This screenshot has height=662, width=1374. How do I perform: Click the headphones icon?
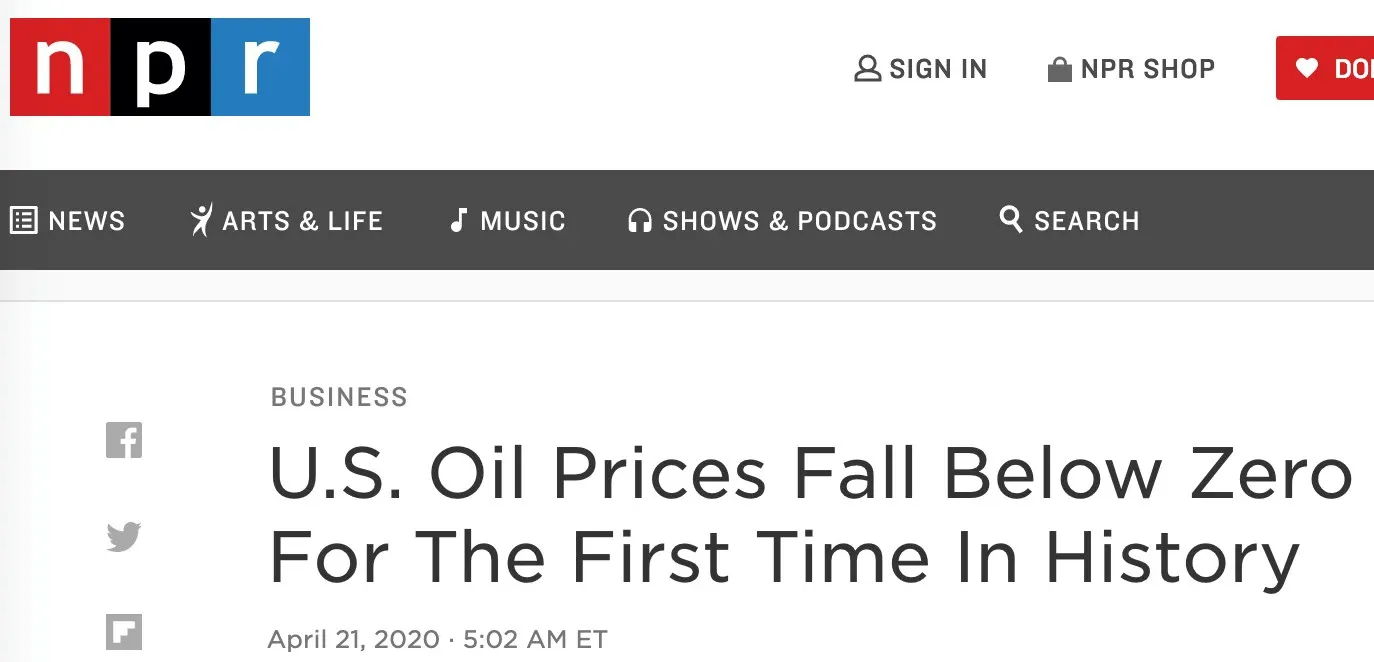coord(639,220)
